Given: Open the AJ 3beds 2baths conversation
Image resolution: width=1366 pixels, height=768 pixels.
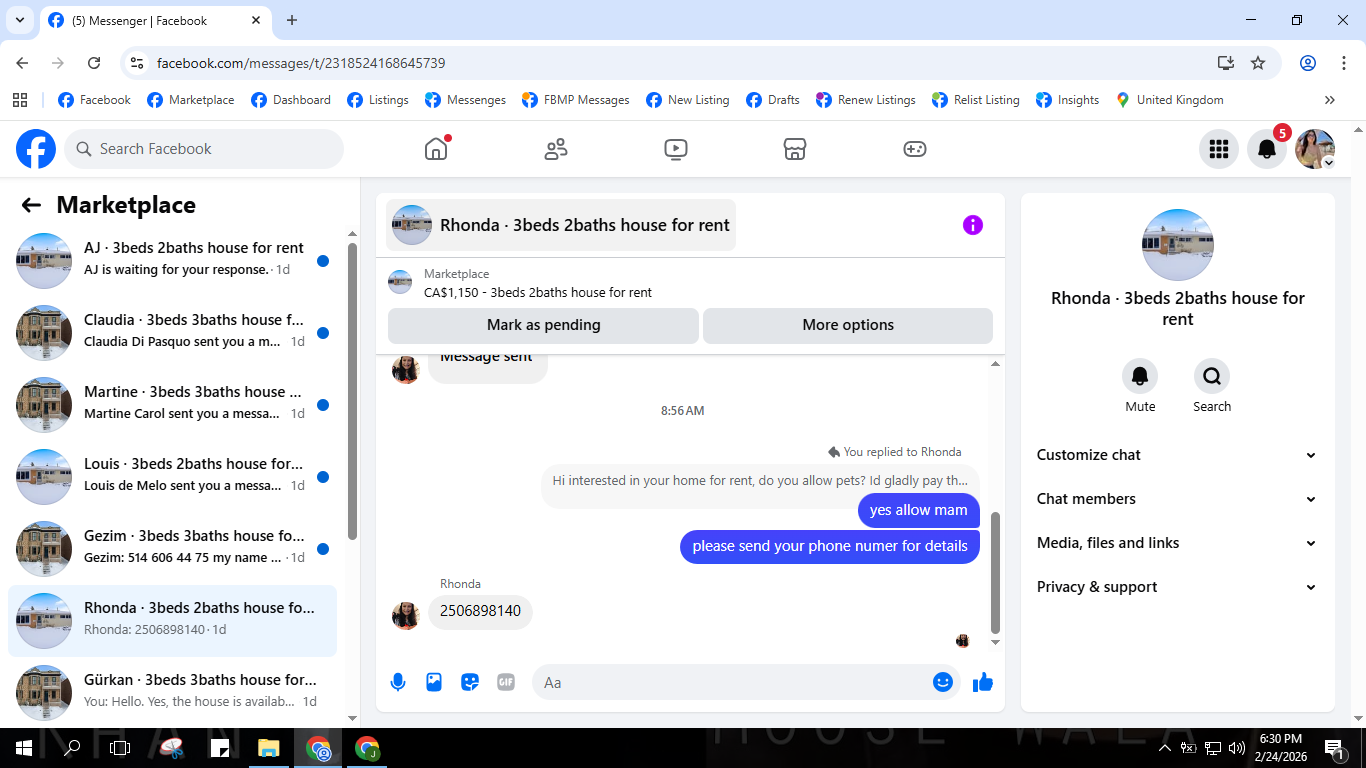Looking at the screenshot, I should pyautogui.click(x=172, y=261).
